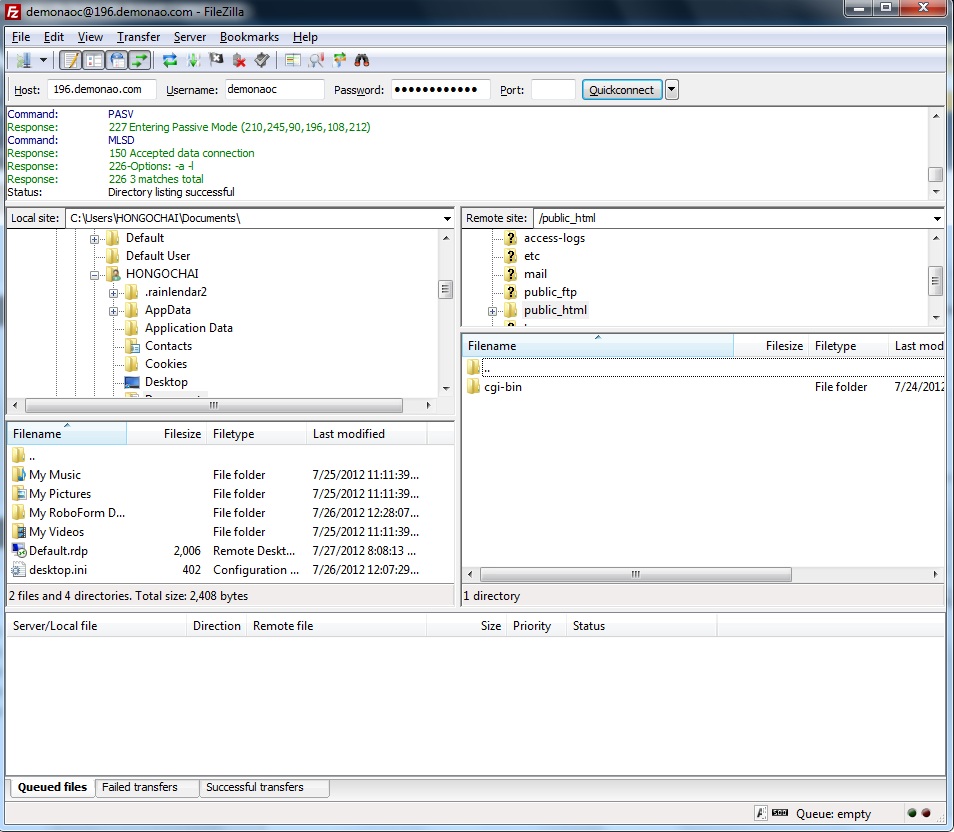Click the status bar character set icon
The height and width of the screenshot is (832, 954).
[x=761, y=813]
